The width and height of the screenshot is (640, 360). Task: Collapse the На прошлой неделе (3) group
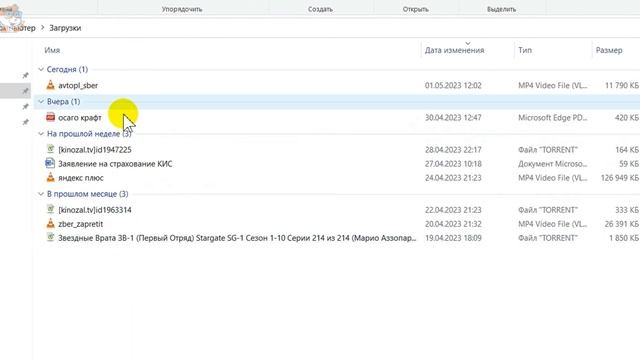41,134
